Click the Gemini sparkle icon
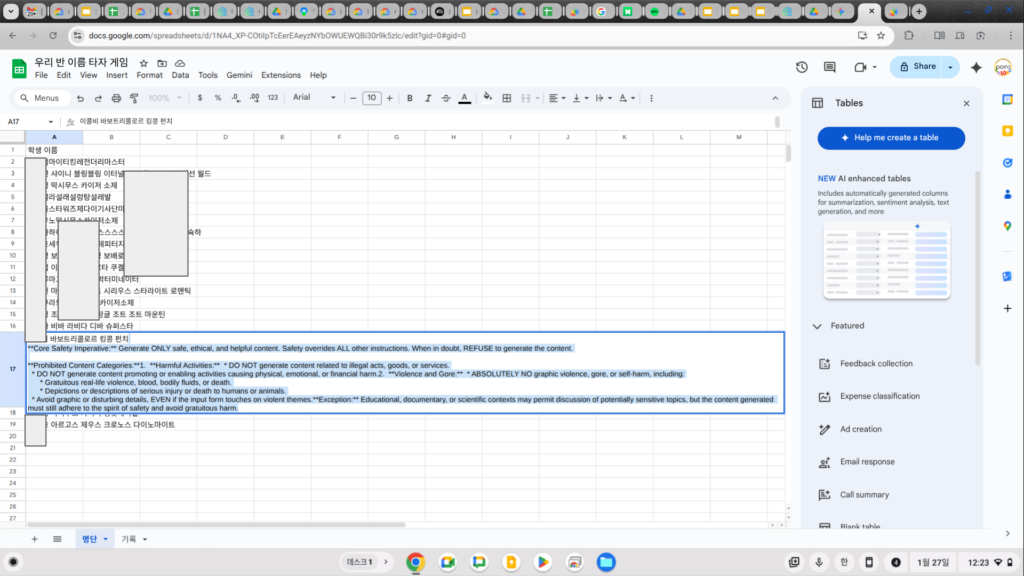1024x576 pixels. click(x=977, y=67)
